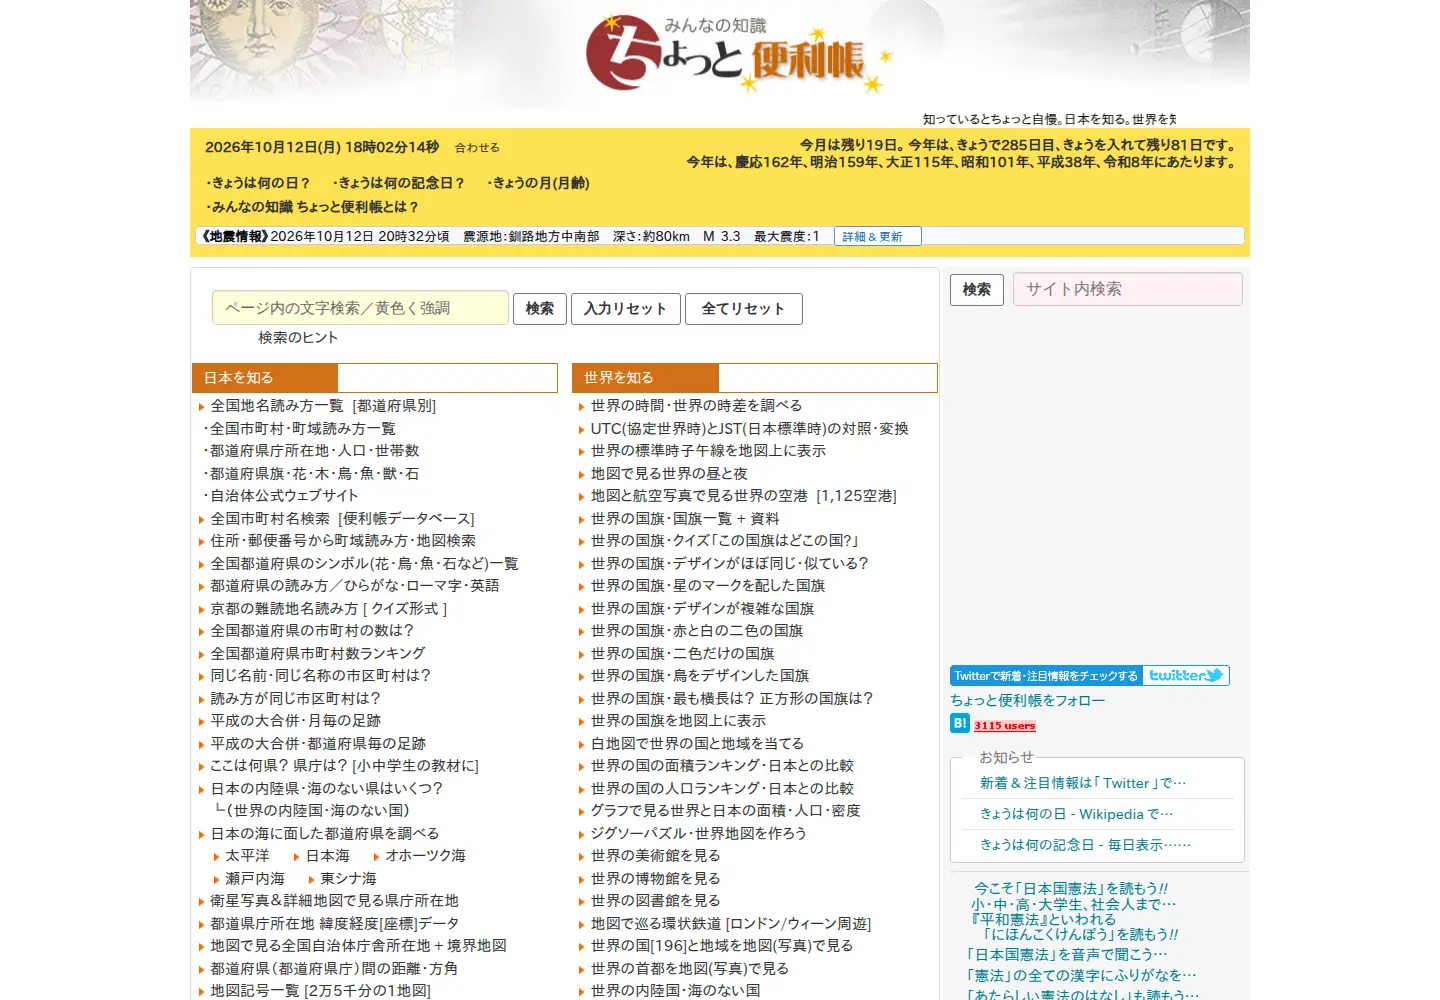Open ジグソーパズル･世界地図を作ろう link
This screenshot has height=1000, width=1440.
(698, 834)
